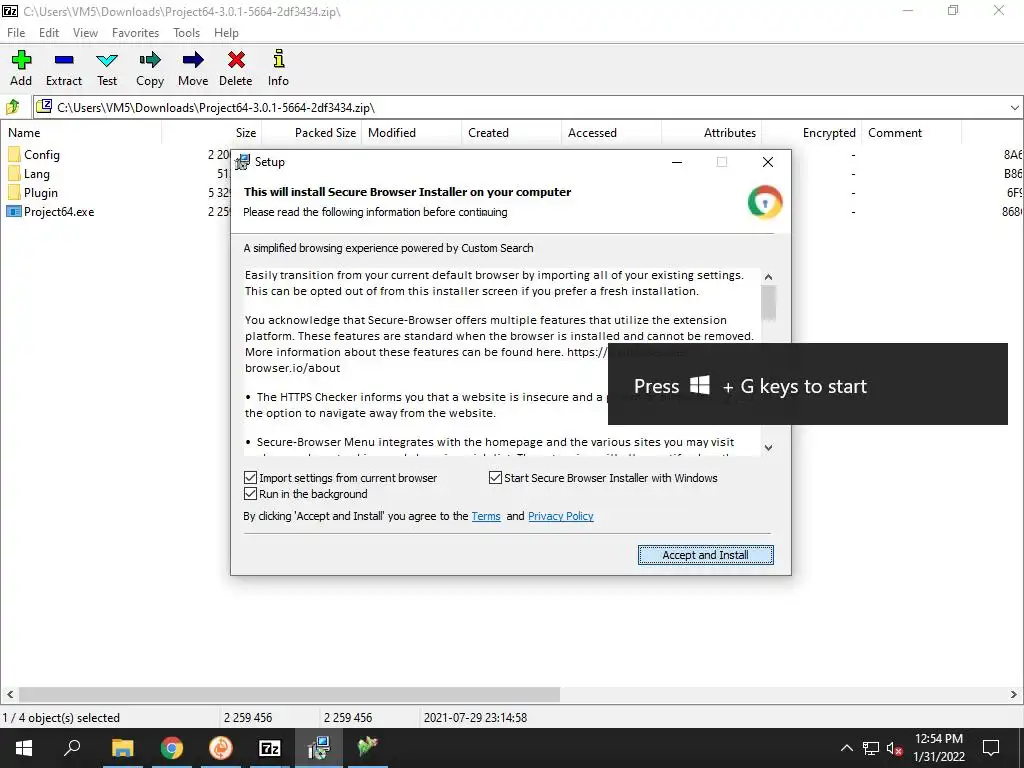Viewport: 1024px width, 768px height.
Task: Open the Tools menu
Action: pyautogui.click(x=186, y=33)
